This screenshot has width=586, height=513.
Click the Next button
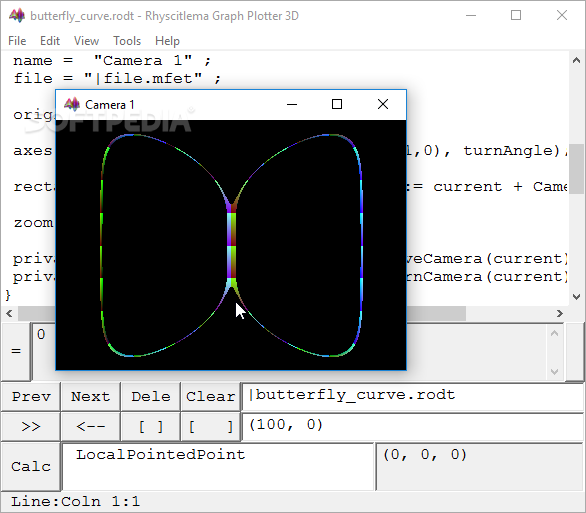pos(91,396)
